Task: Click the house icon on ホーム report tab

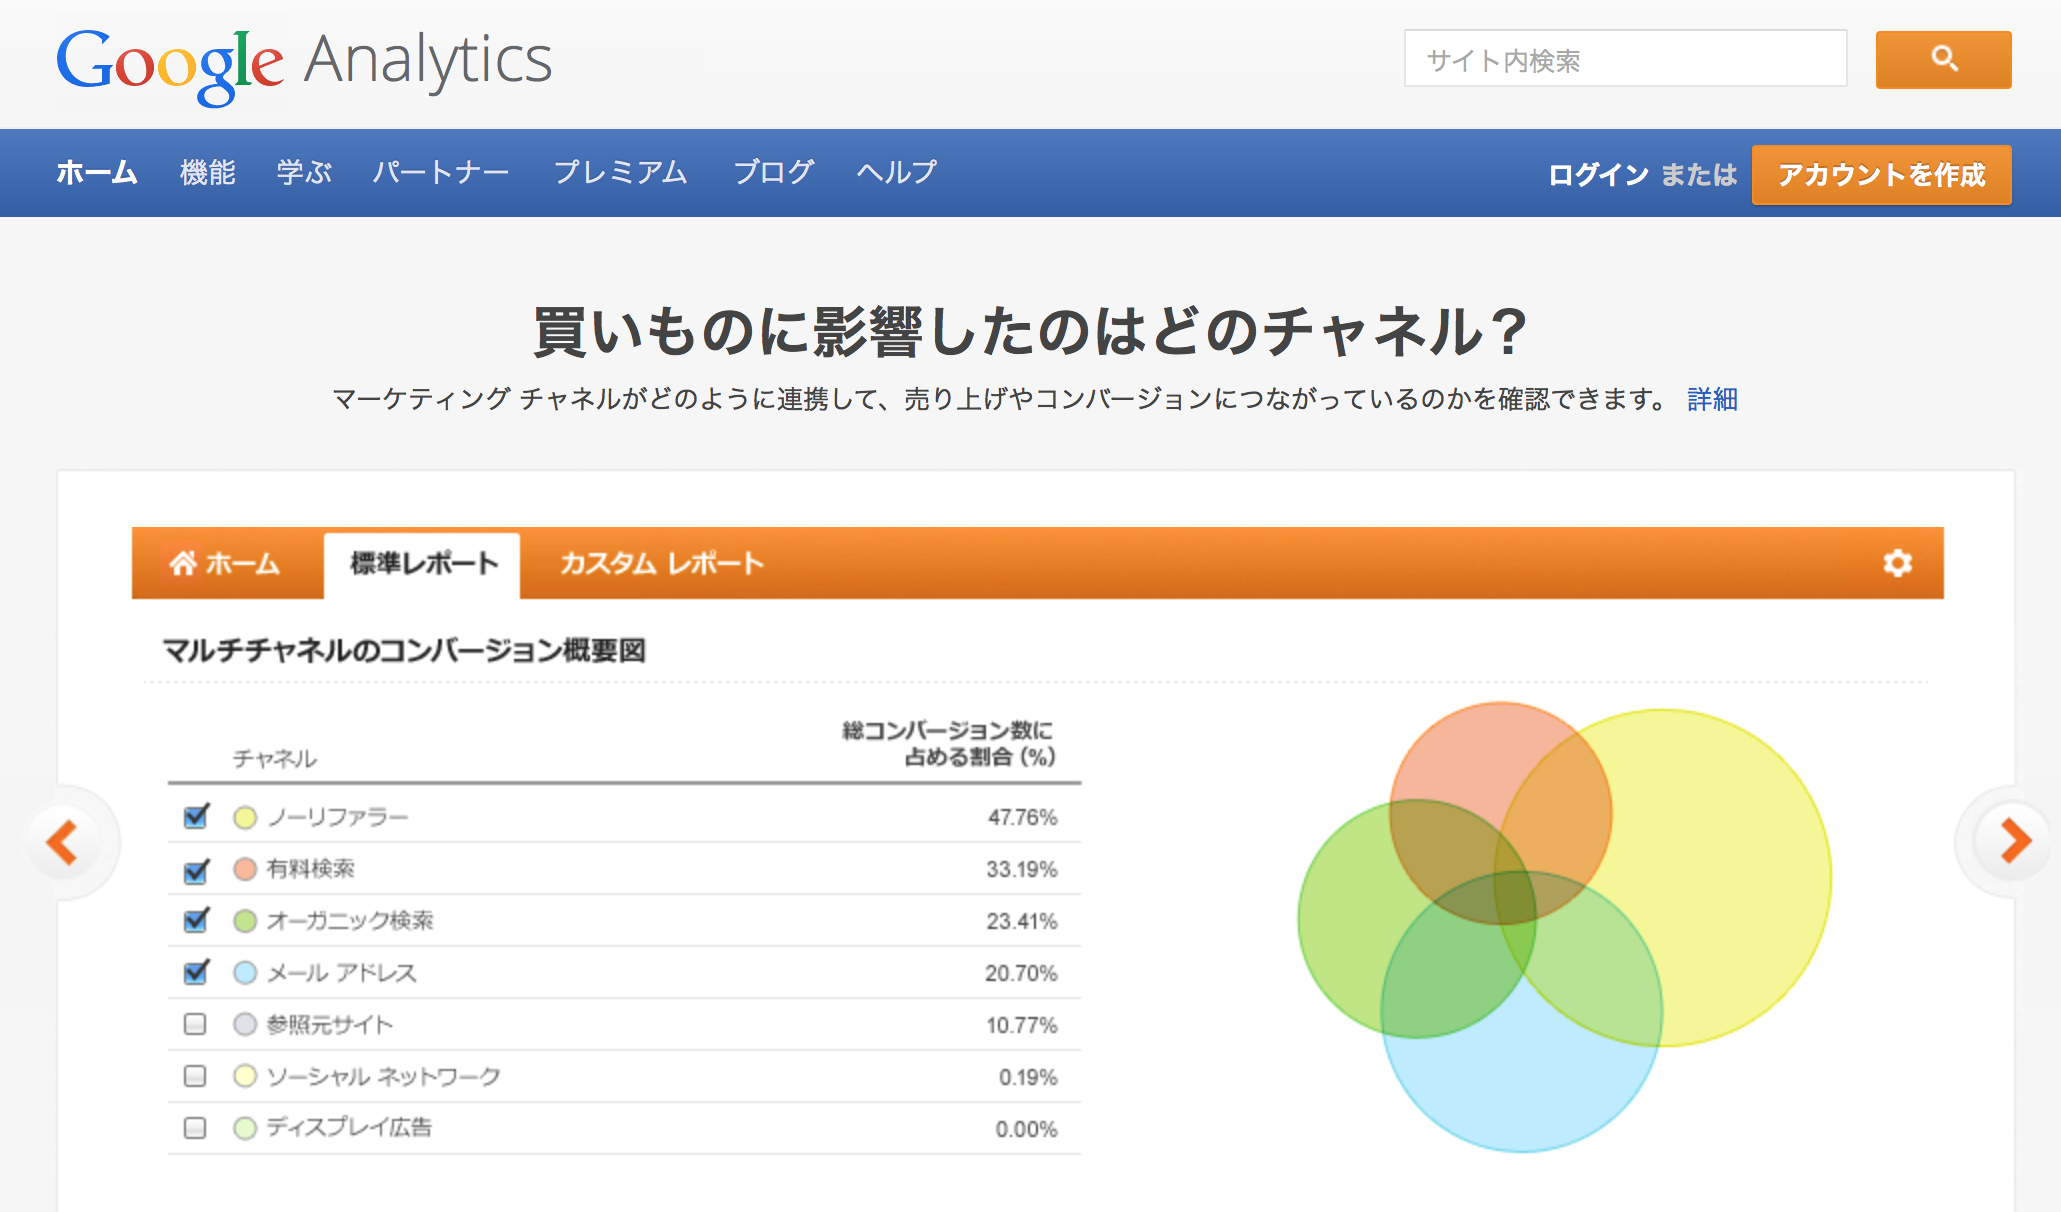Action: pos(182,563)
